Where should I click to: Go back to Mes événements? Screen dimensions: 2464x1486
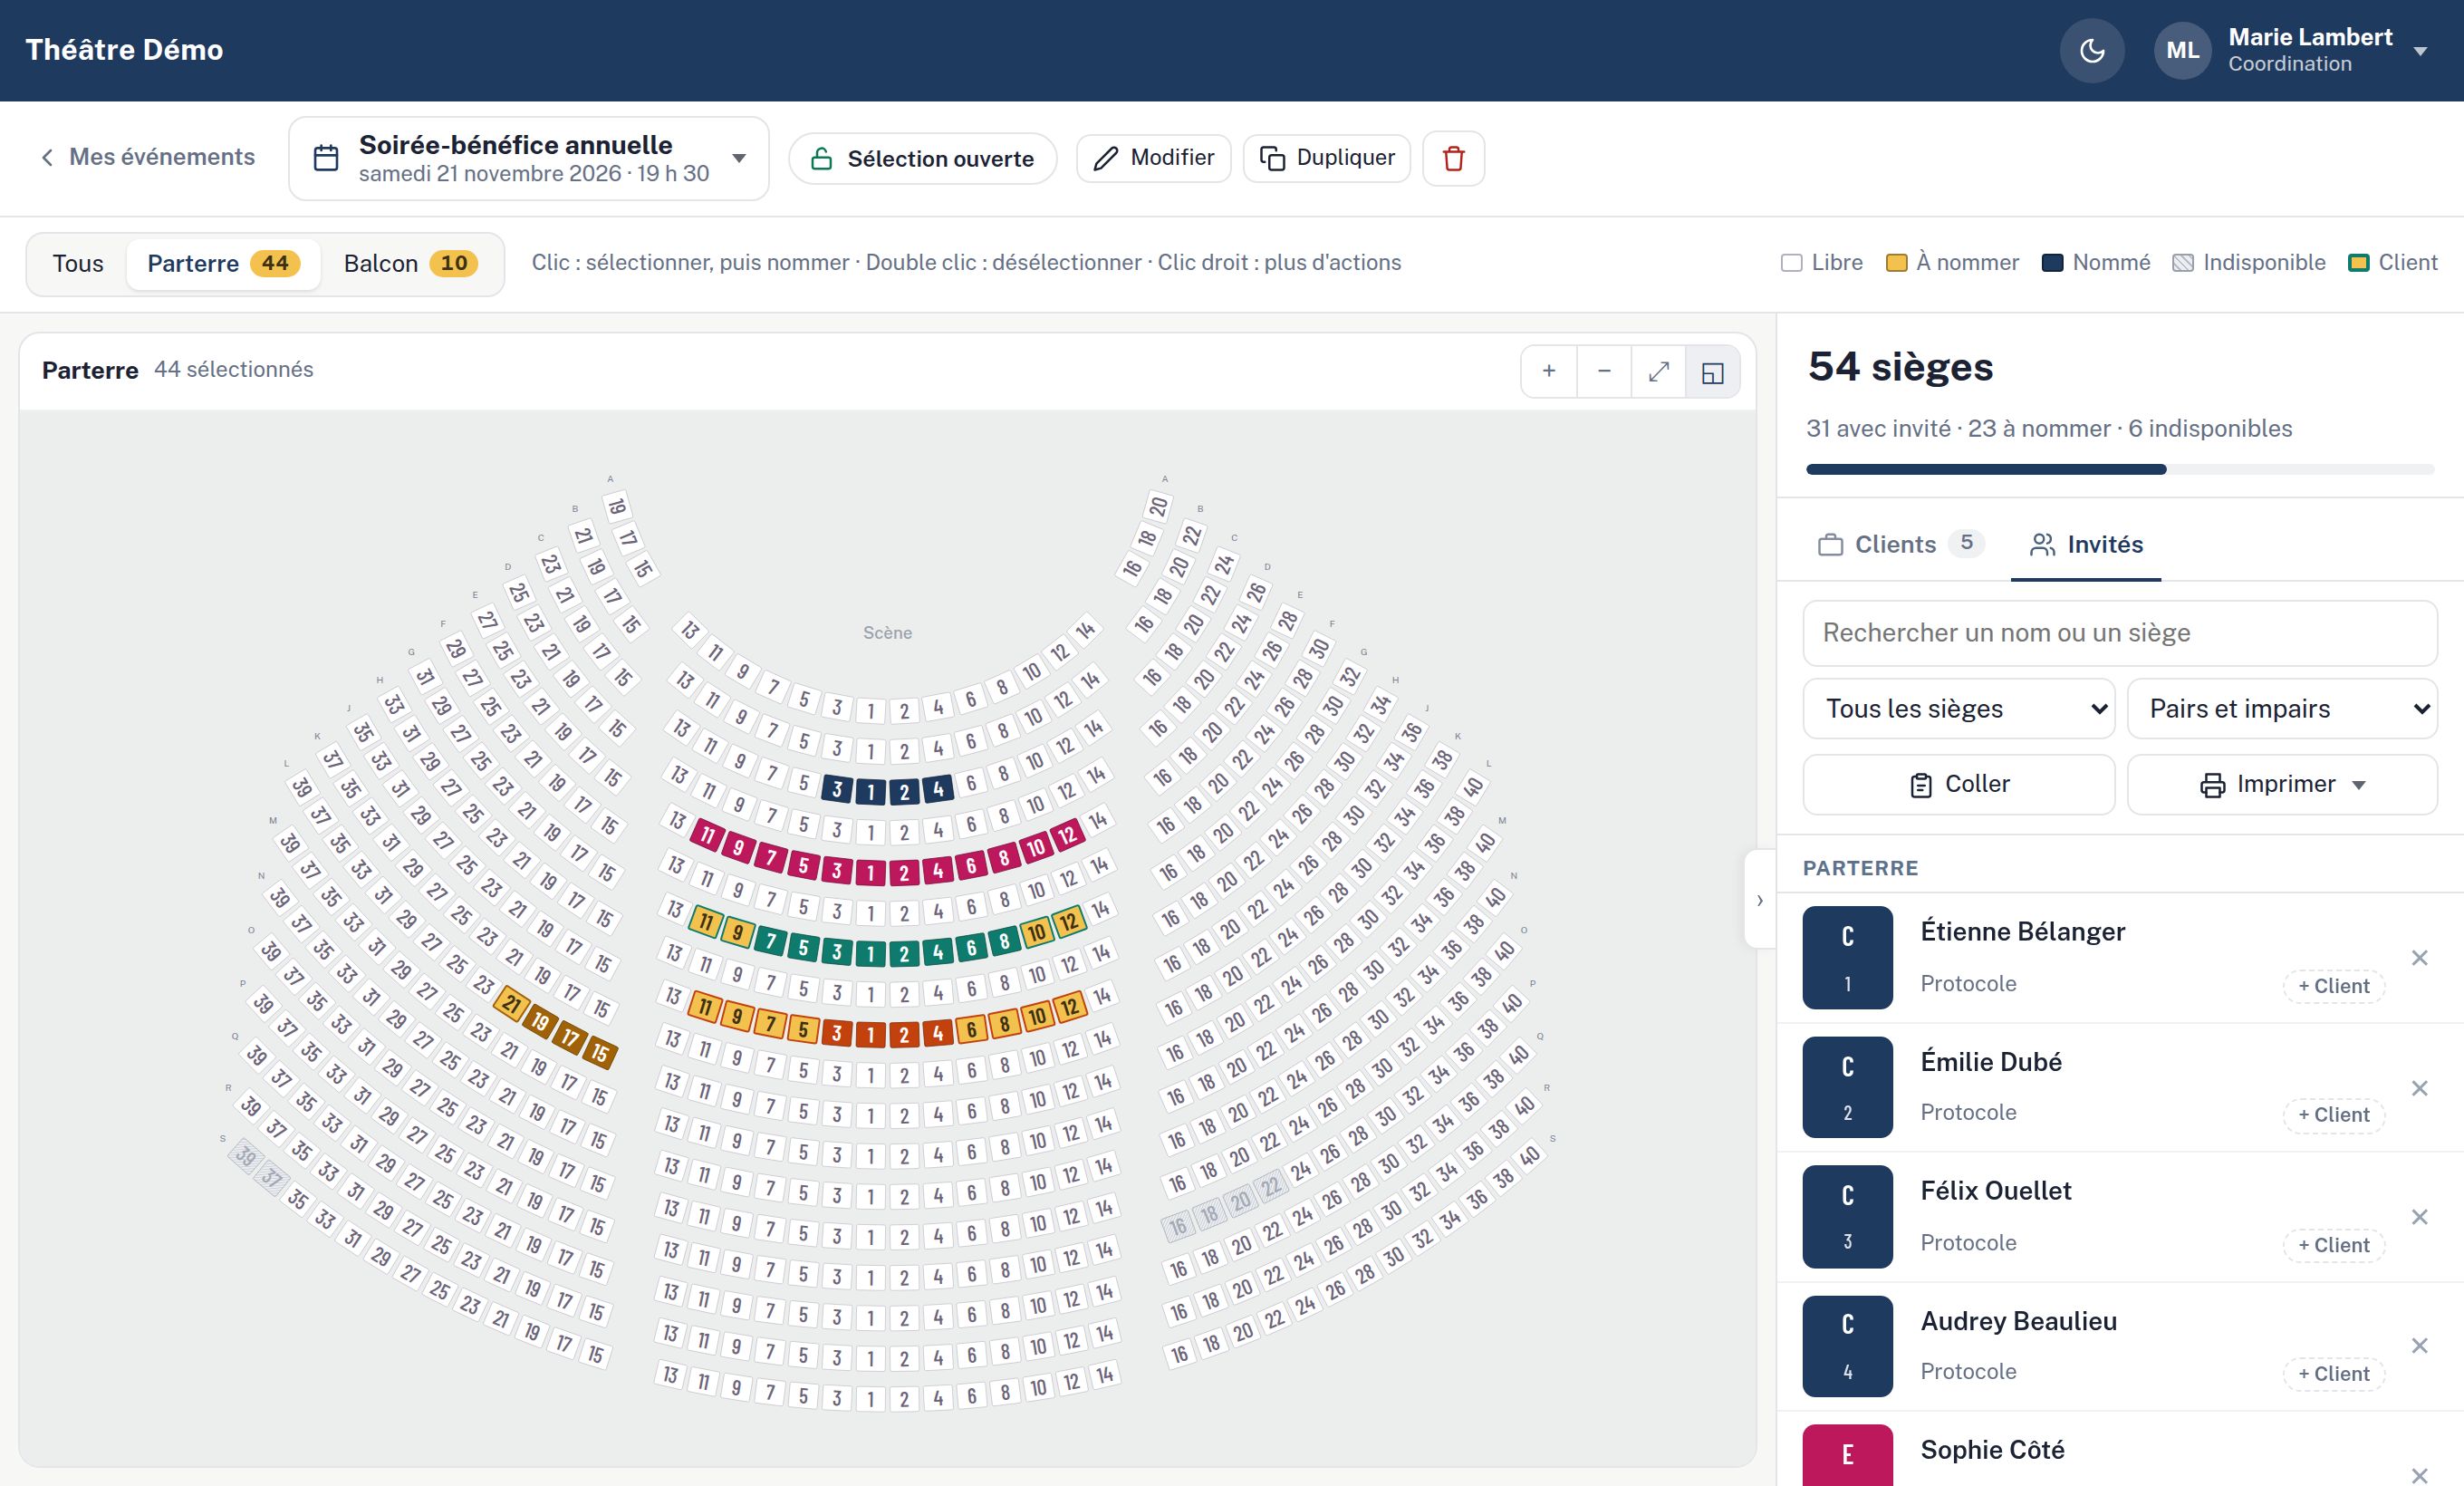pyautogui.click(x=147, y=157)
